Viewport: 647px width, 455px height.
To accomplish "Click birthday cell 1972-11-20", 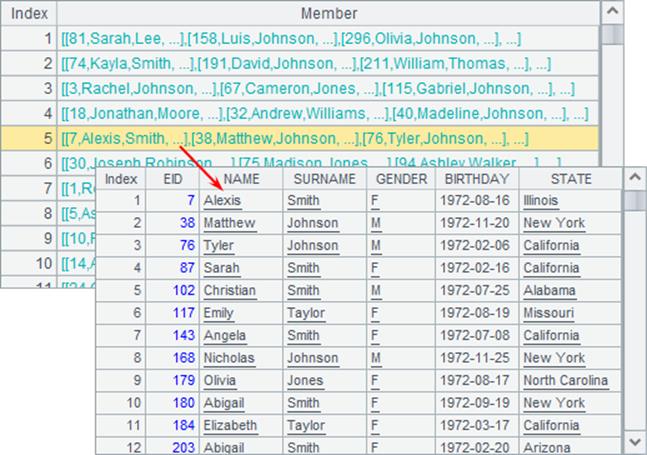I will point(475,223).
